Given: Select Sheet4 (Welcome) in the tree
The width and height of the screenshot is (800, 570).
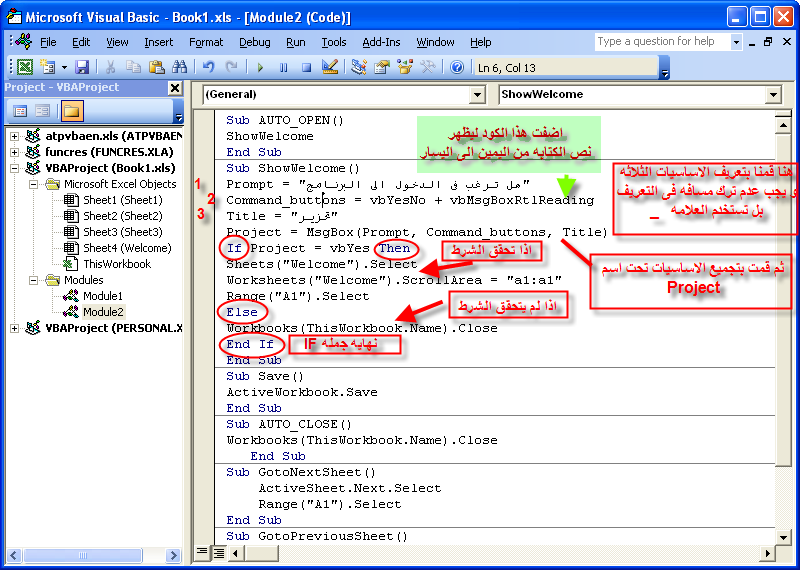Looking at the screenshot, I should 127,248.
